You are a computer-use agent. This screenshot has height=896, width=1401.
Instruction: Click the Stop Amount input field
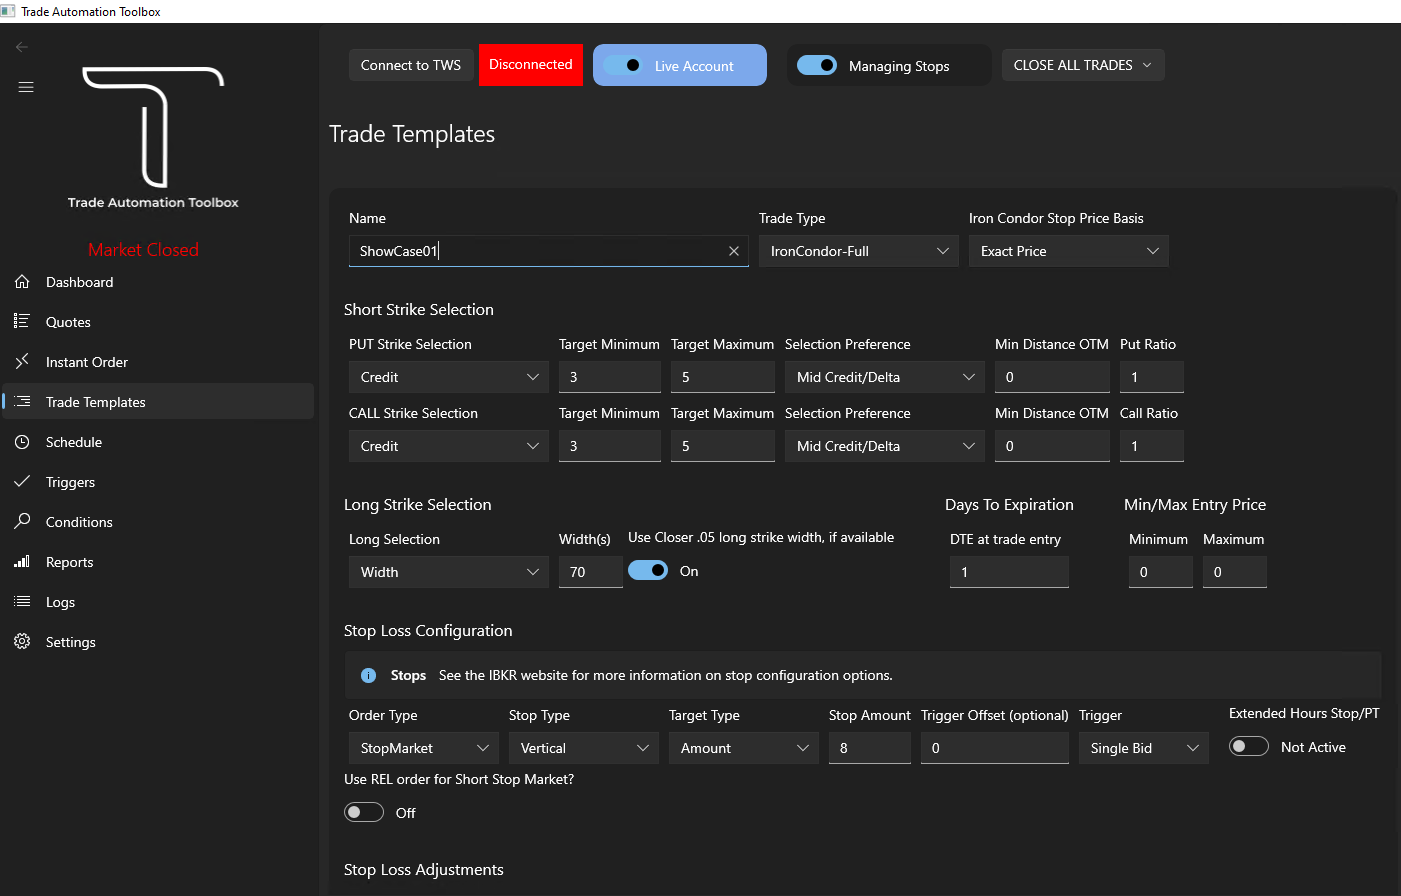(x=869, y=748)
